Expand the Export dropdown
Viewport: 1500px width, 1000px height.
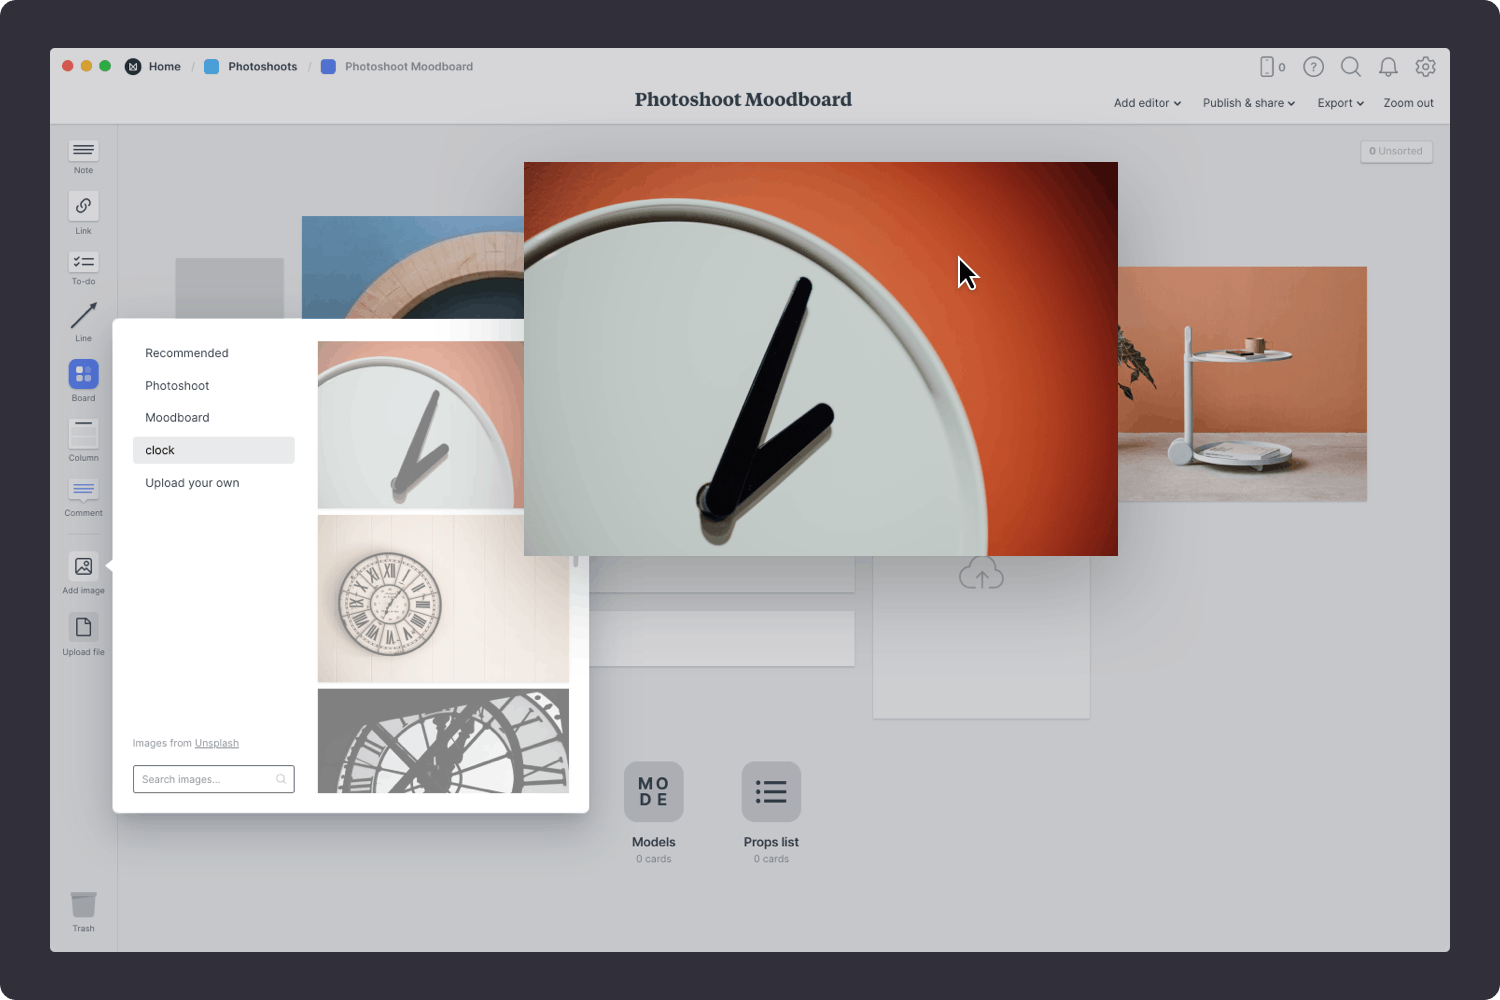pyautogui.click(x=1340, y=103)
